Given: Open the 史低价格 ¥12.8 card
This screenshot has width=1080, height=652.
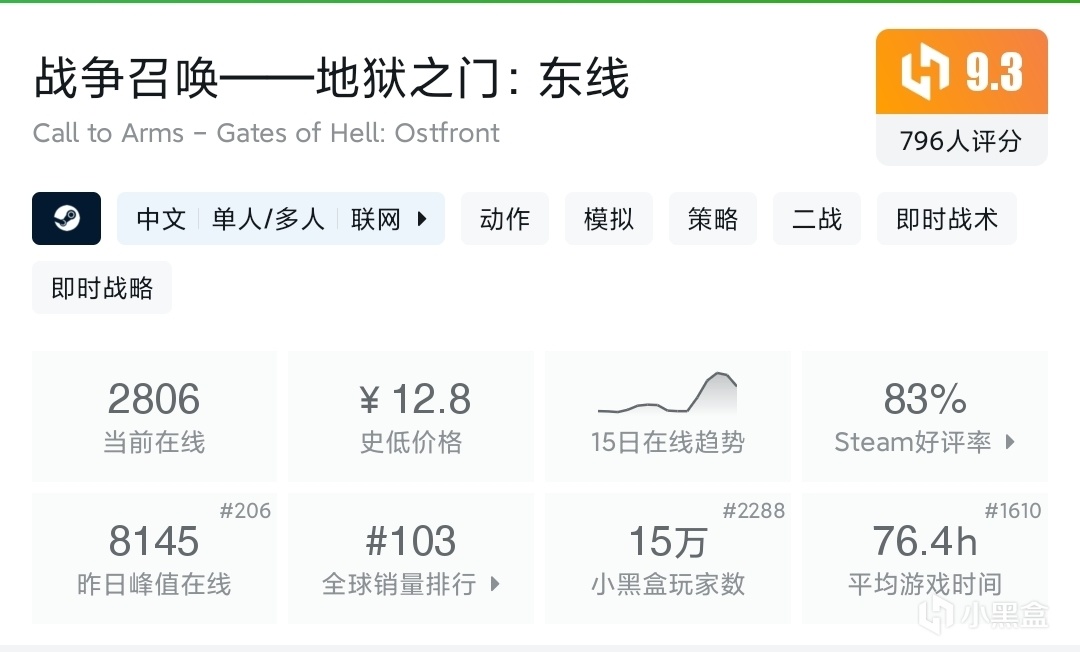Looking at the screenshot, I should (411, 415).
